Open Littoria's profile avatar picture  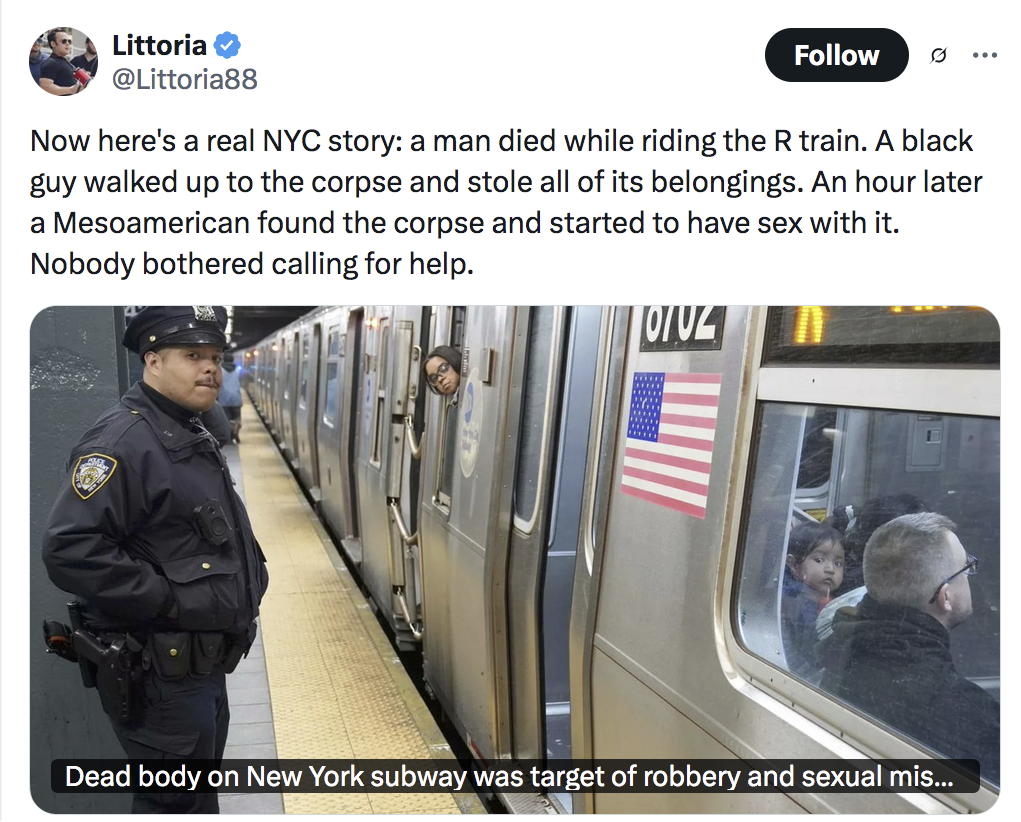(63, 61)
